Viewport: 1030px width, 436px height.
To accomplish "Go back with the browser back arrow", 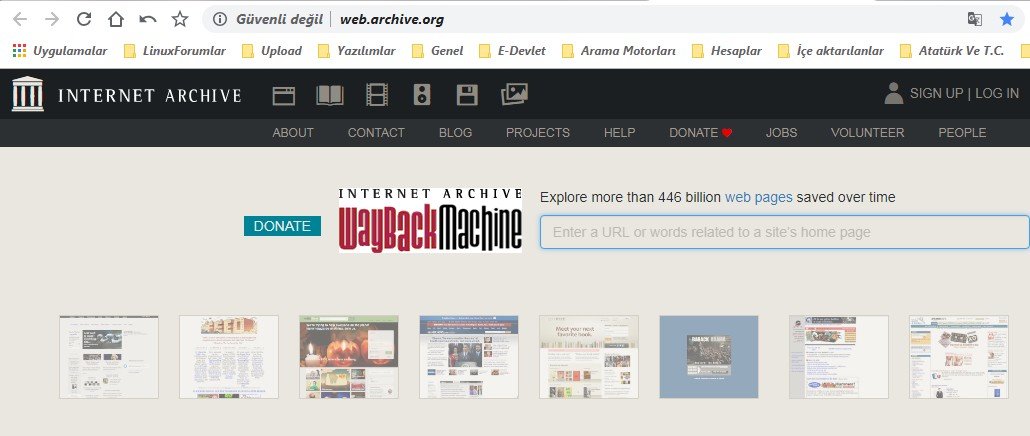I will (x=20, y=19).
